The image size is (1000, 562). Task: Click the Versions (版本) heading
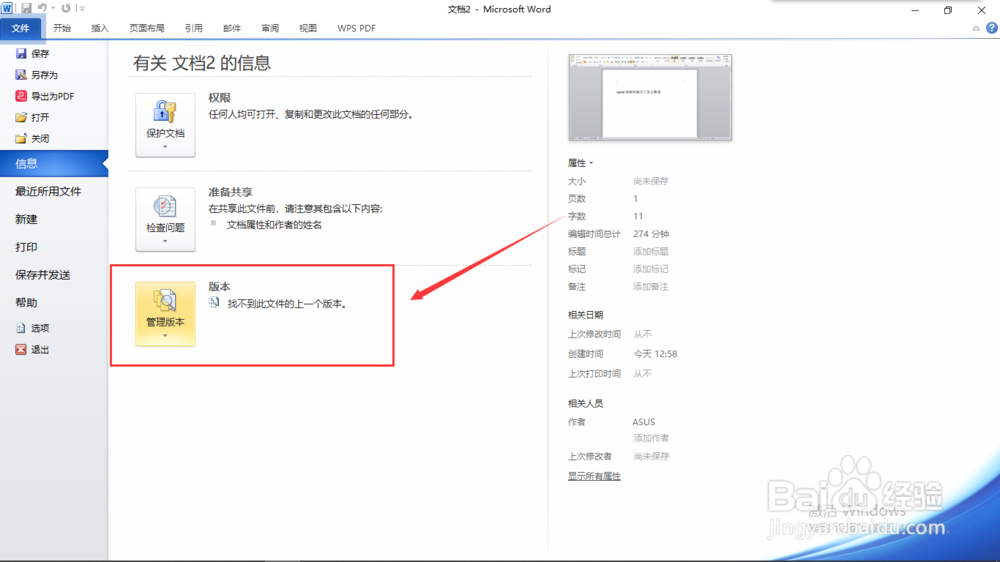point(219,286)
